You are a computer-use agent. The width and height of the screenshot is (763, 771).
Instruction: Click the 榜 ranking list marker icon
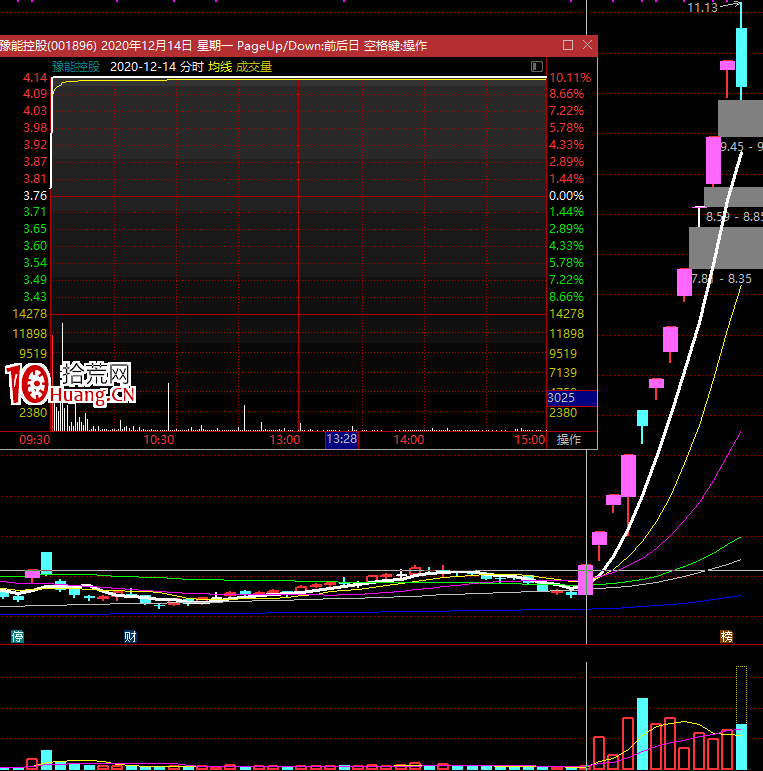coord(726,636)
